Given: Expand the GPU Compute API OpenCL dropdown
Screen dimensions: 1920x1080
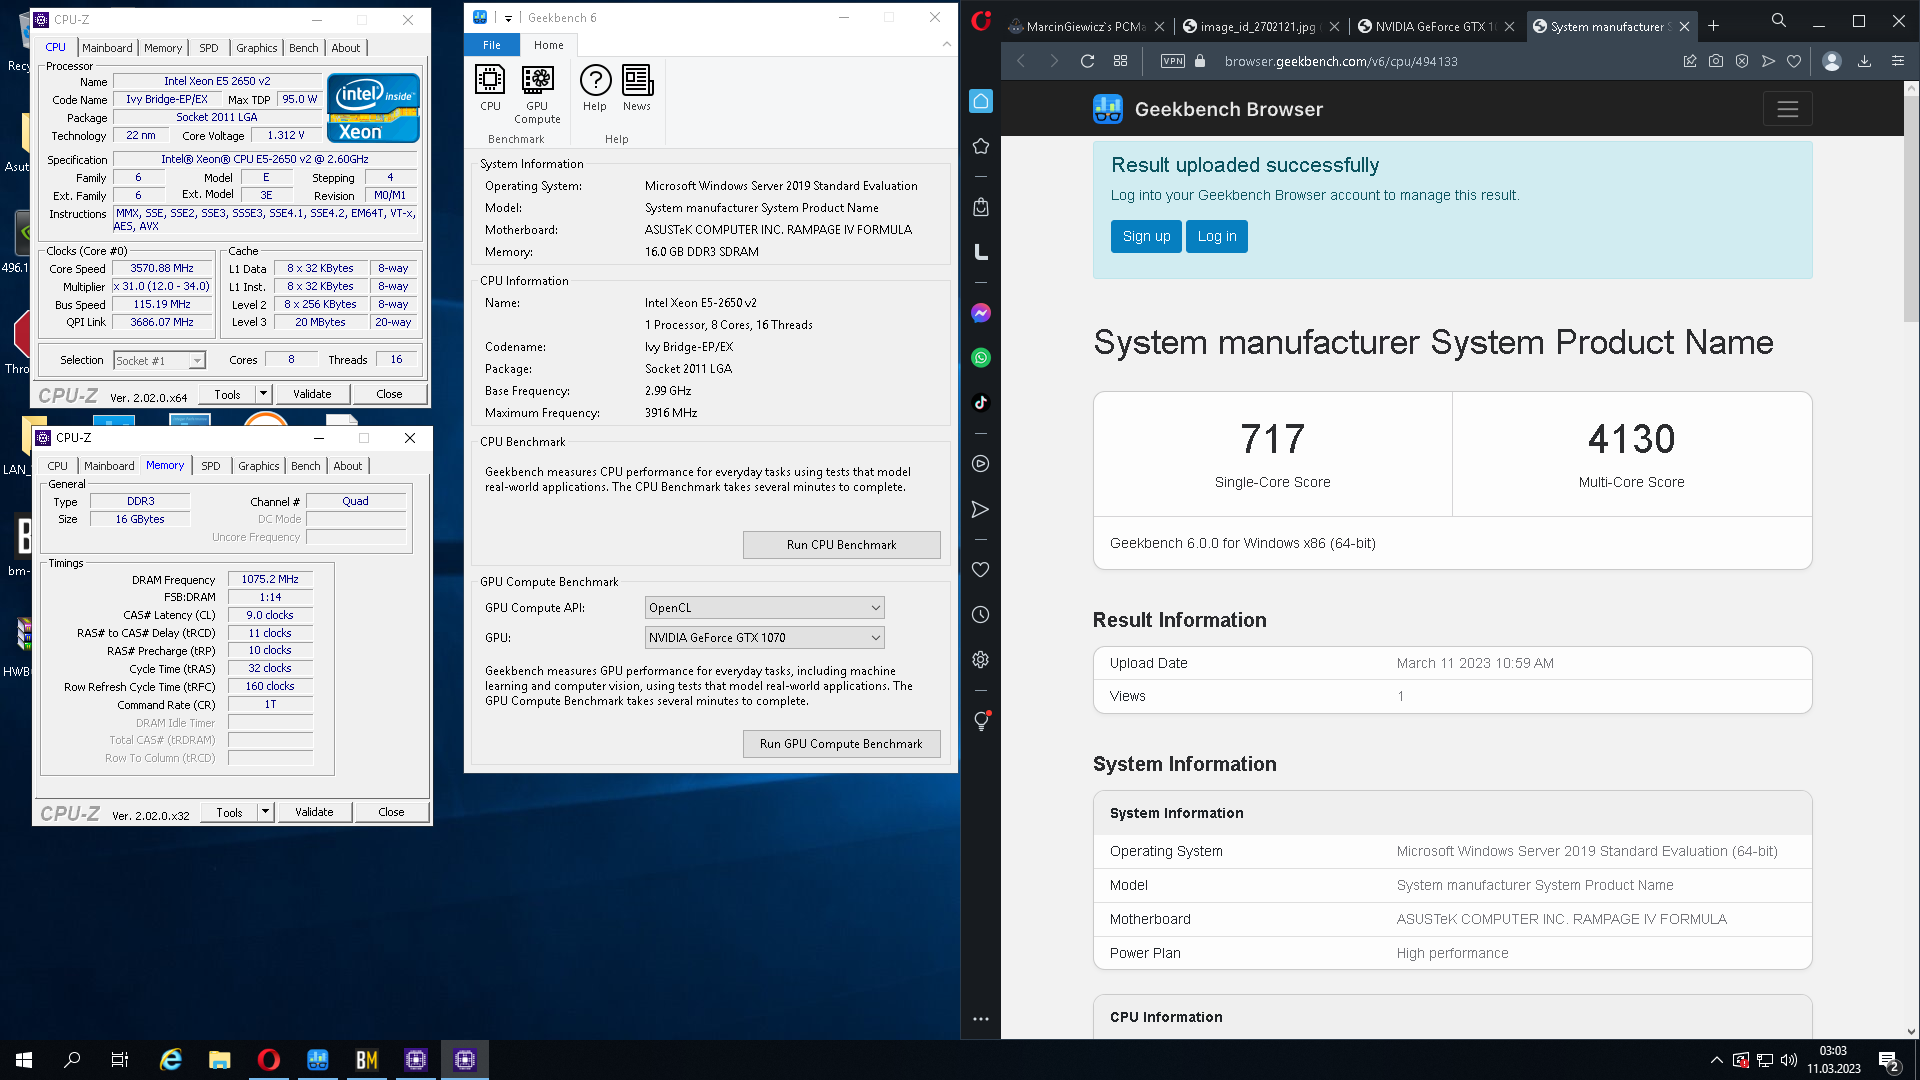Looking at the screenshot, I should [x=764, y=608].
